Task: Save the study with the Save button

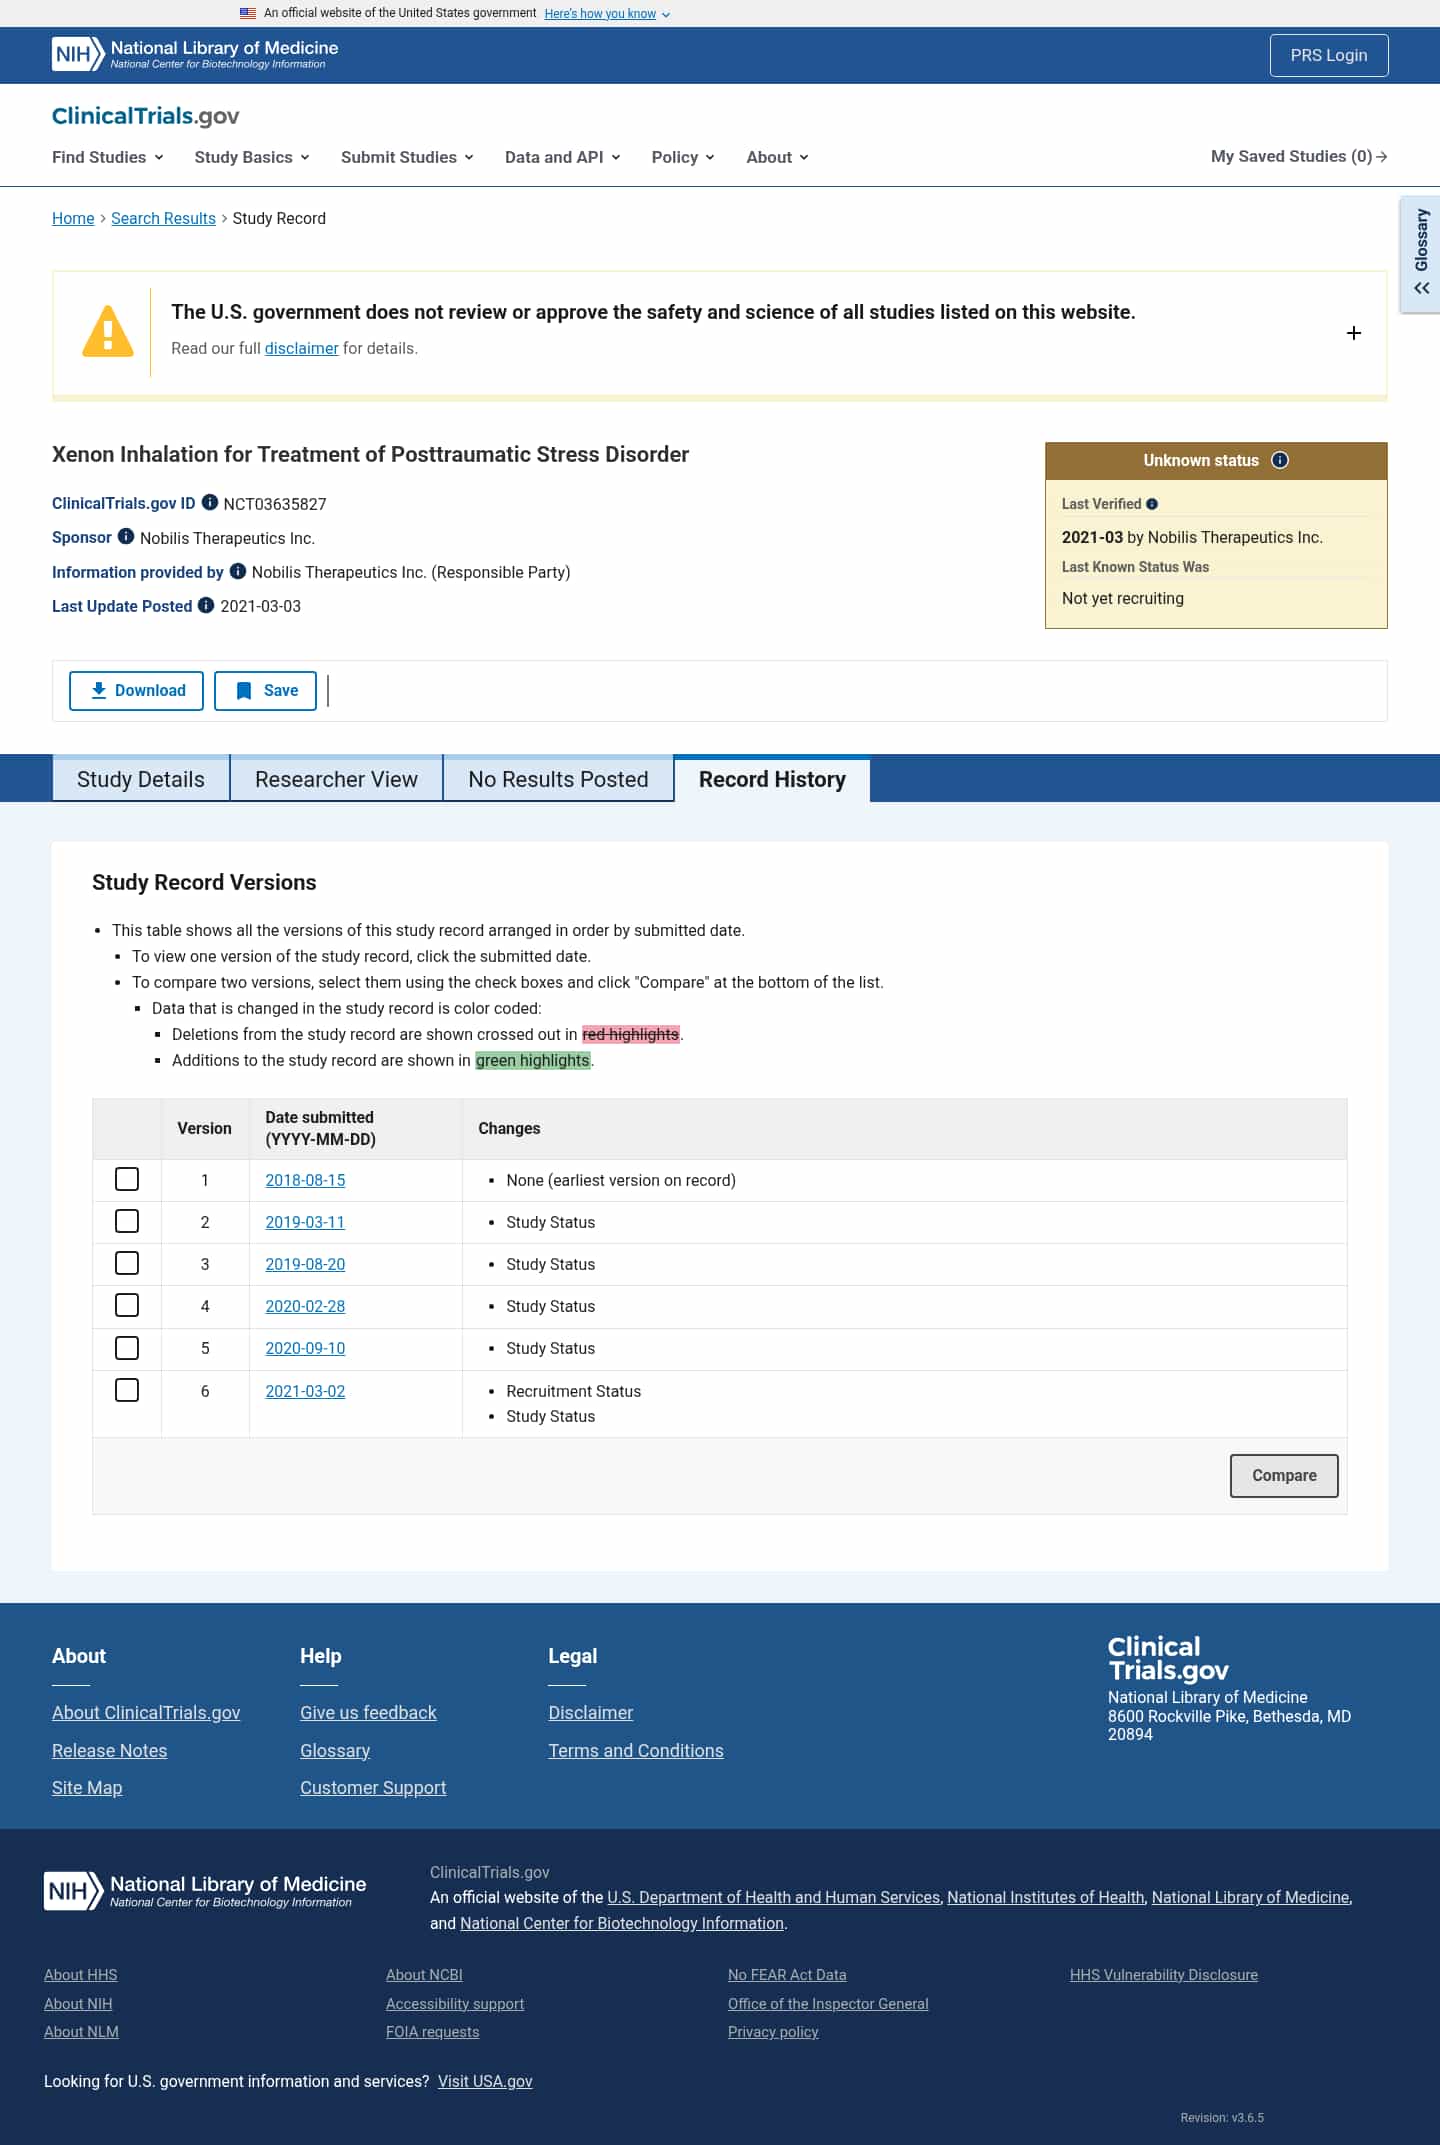Action: [x=265, y=691]
